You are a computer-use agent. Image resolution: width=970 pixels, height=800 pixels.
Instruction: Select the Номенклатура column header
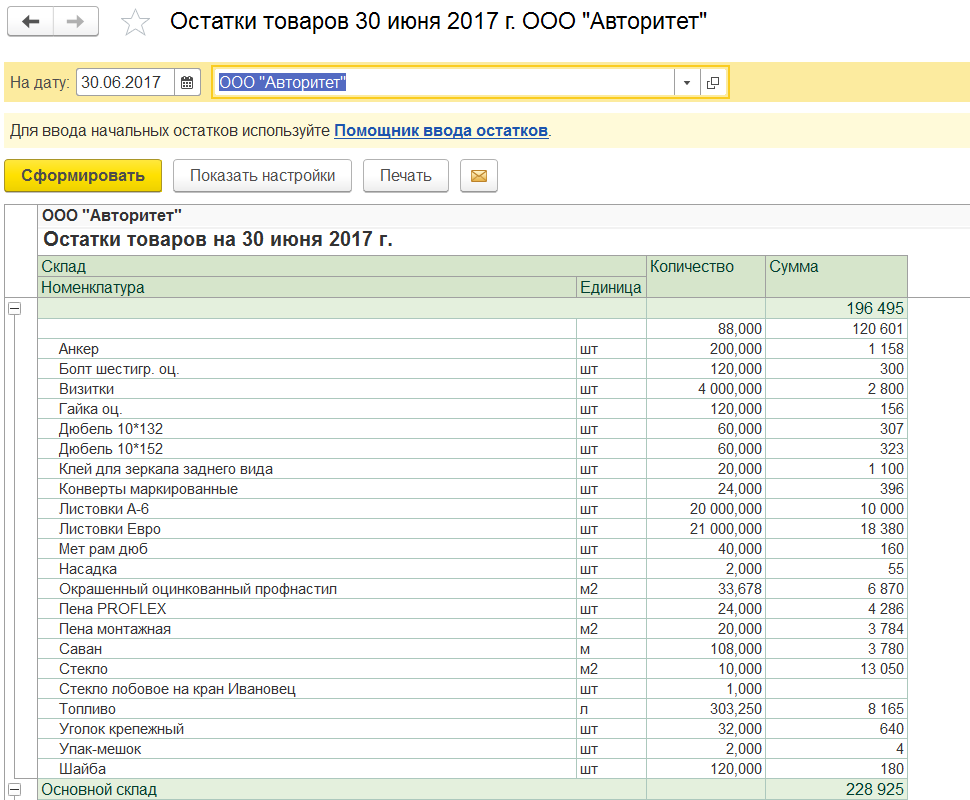[307, 287]
